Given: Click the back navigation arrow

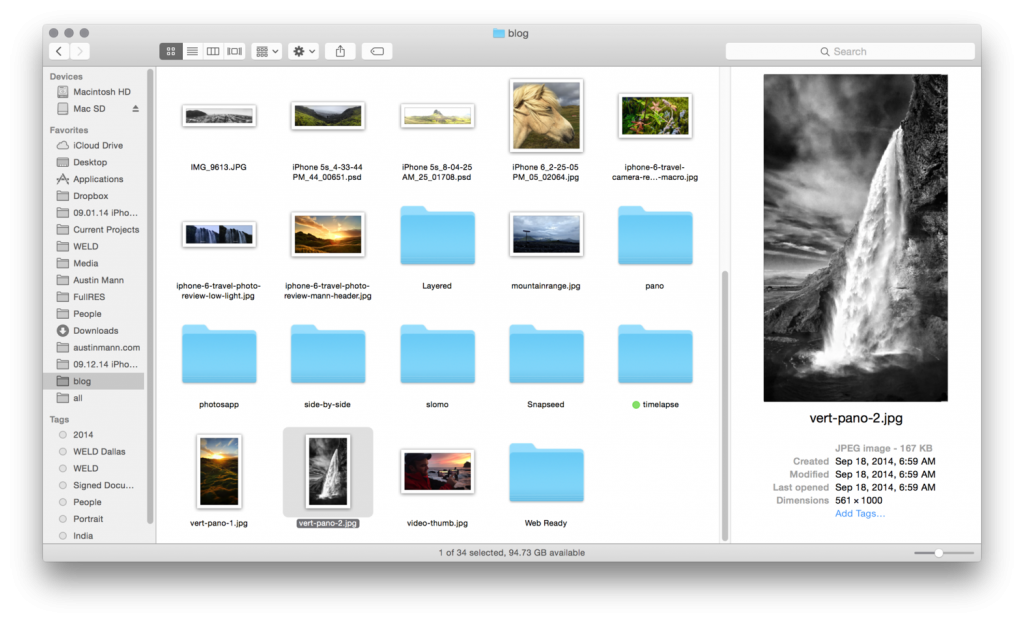Looking at the screenshot, I should coord(57,51).
